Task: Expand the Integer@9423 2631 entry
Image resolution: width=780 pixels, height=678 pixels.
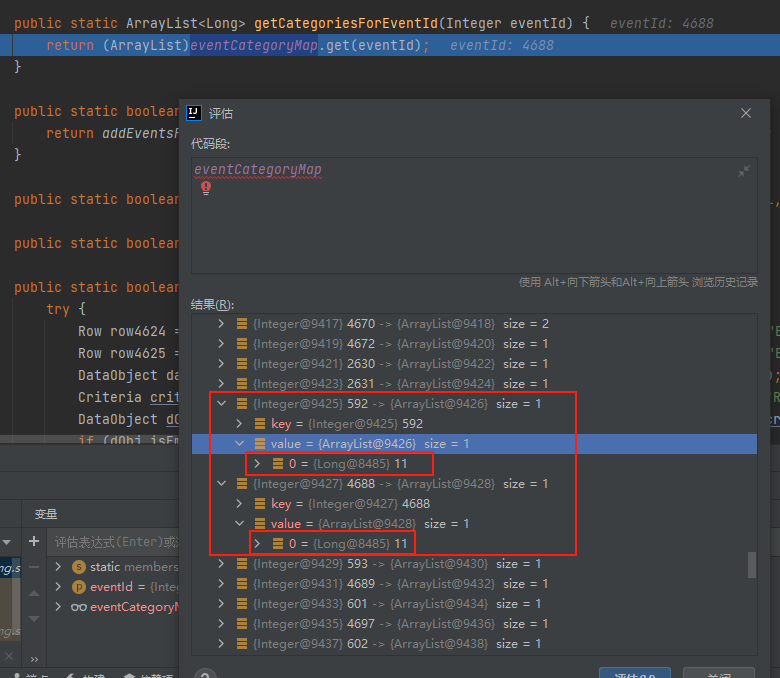Action: click(x=221, y=384)
